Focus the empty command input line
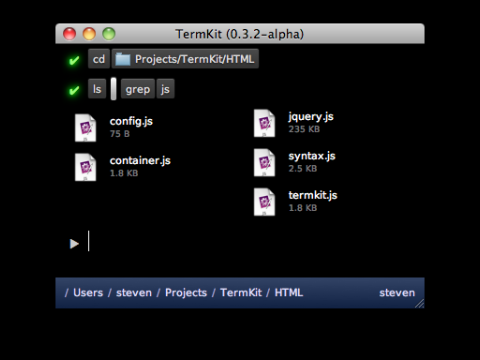Viewport: 480px width, 360px height. click(x=240, y=241)
